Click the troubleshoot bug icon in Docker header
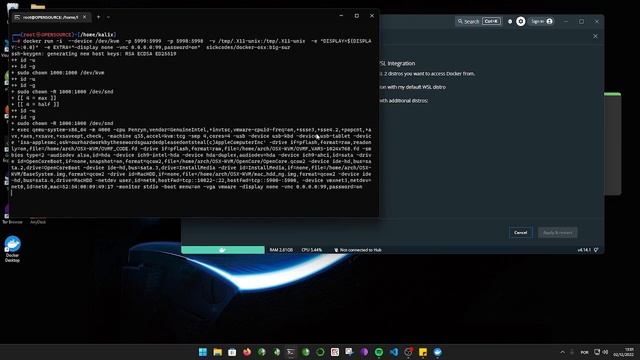 [510, 21]
